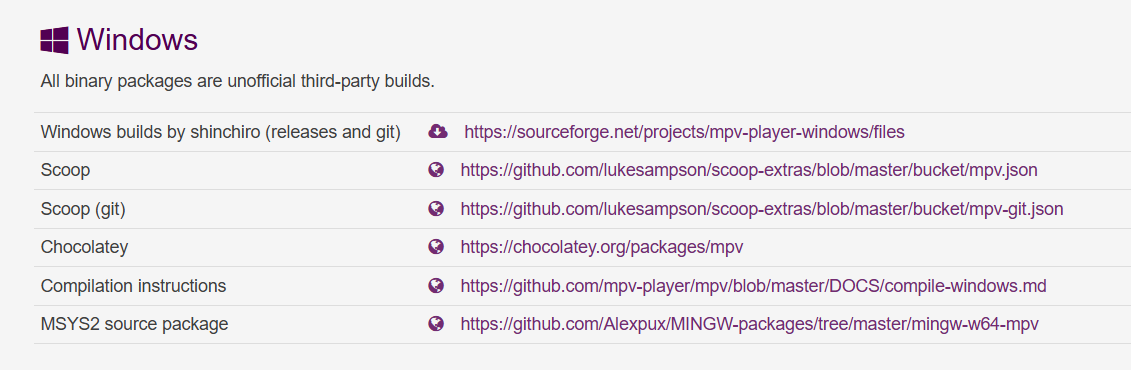Click the Scoop row label
1131x370 pixels.
click(65, 171)
